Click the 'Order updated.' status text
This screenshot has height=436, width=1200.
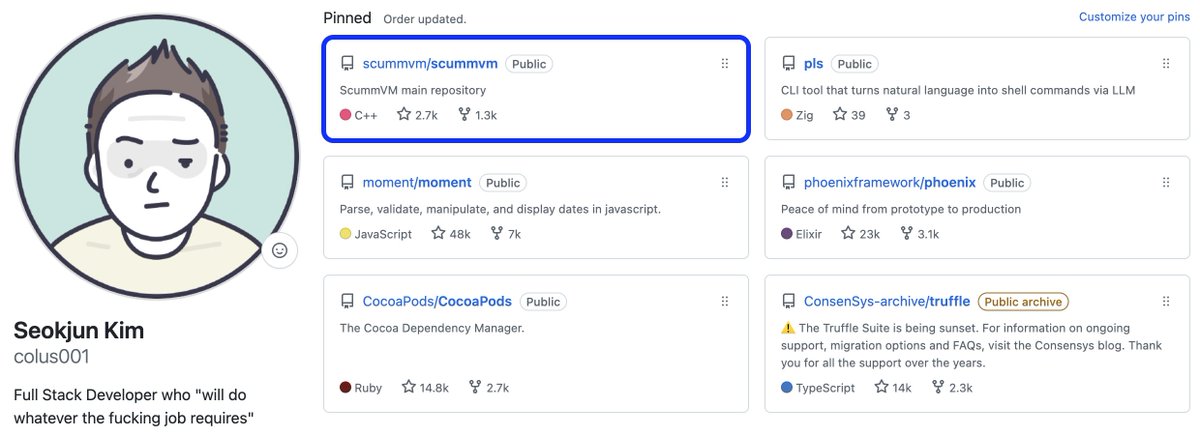click(x=425, y=19)
